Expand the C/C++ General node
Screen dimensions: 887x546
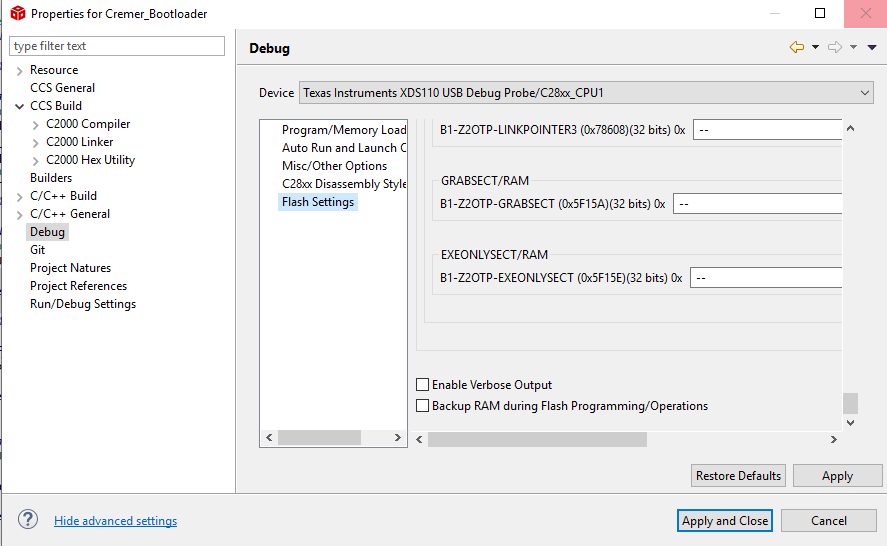coord(20,215)
